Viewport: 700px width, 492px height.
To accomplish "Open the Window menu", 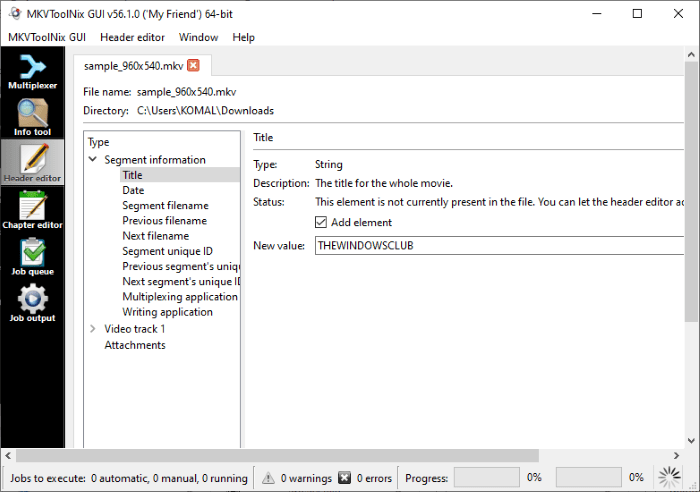I will click(x=198, y=37).
